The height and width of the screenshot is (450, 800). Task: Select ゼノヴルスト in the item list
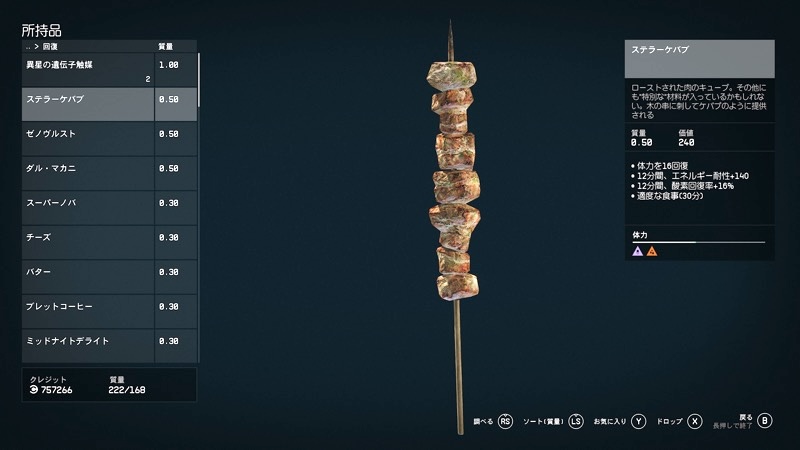point(109,139)
